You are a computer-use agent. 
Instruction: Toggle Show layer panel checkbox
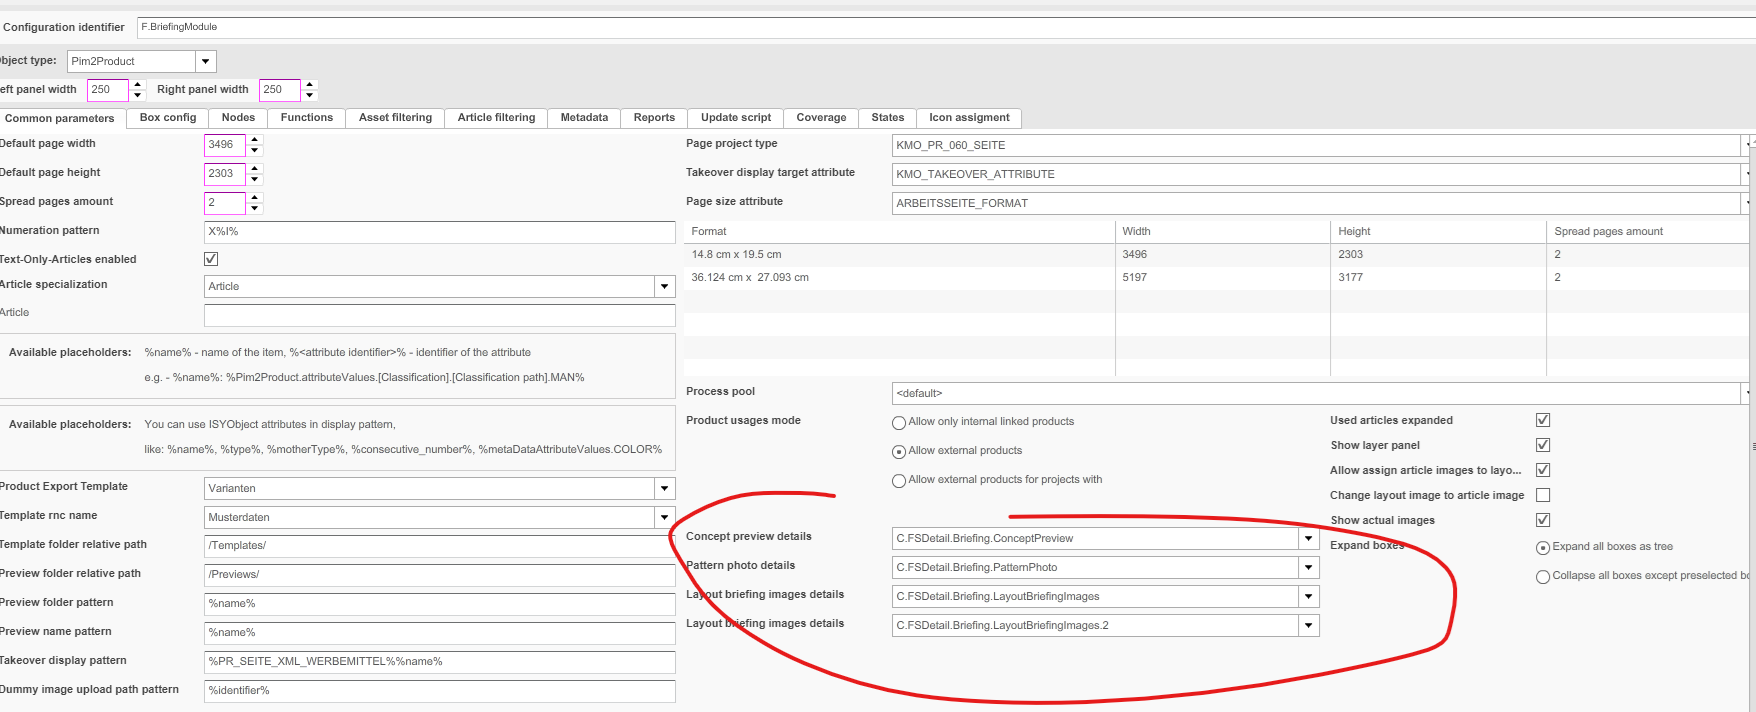(1543, 445)
